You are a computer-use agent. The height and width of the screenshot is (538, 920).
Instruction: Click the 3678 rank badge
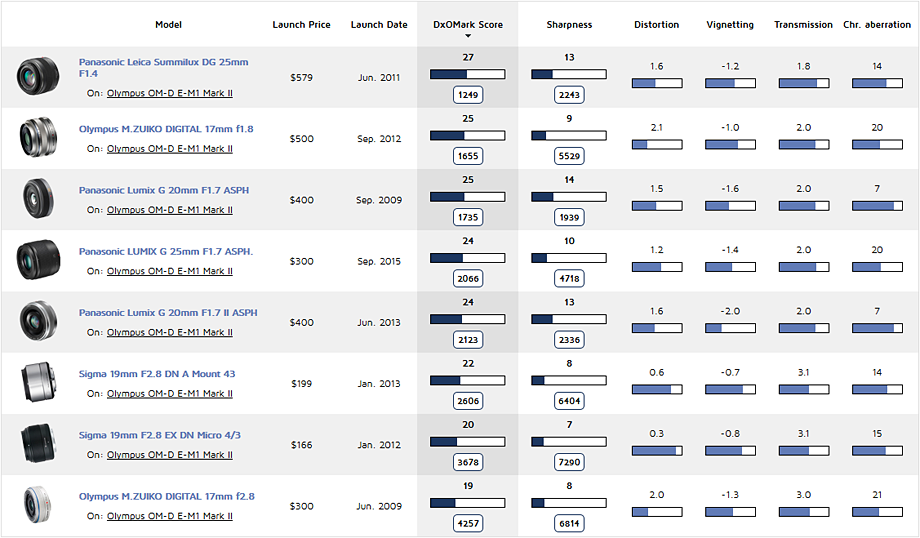point(468,462)
